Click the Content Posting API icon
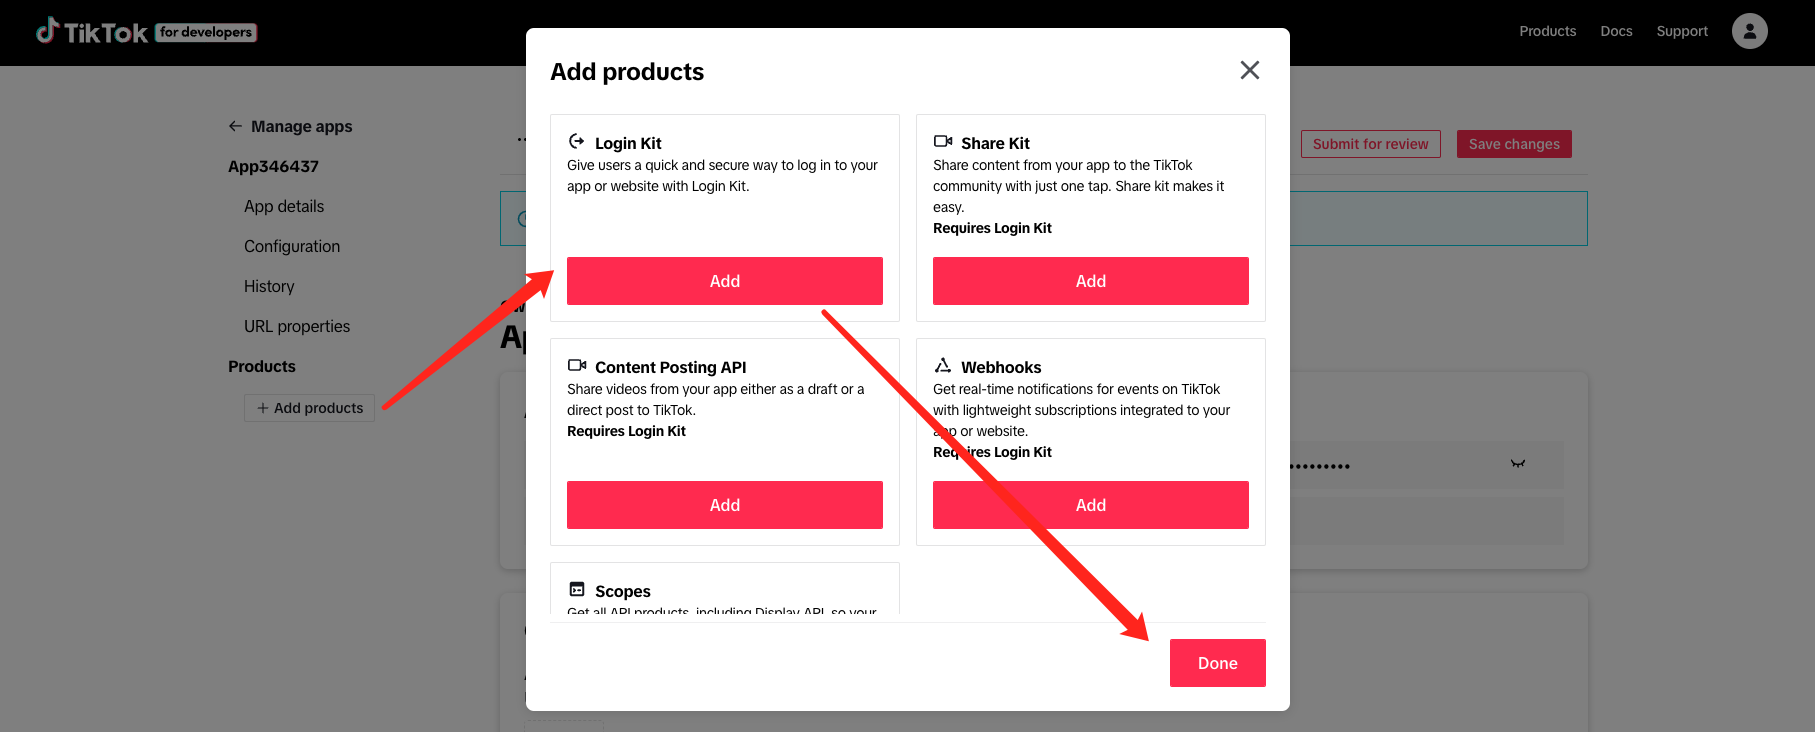Viewport: 1815px width, 732px height. 577,366
